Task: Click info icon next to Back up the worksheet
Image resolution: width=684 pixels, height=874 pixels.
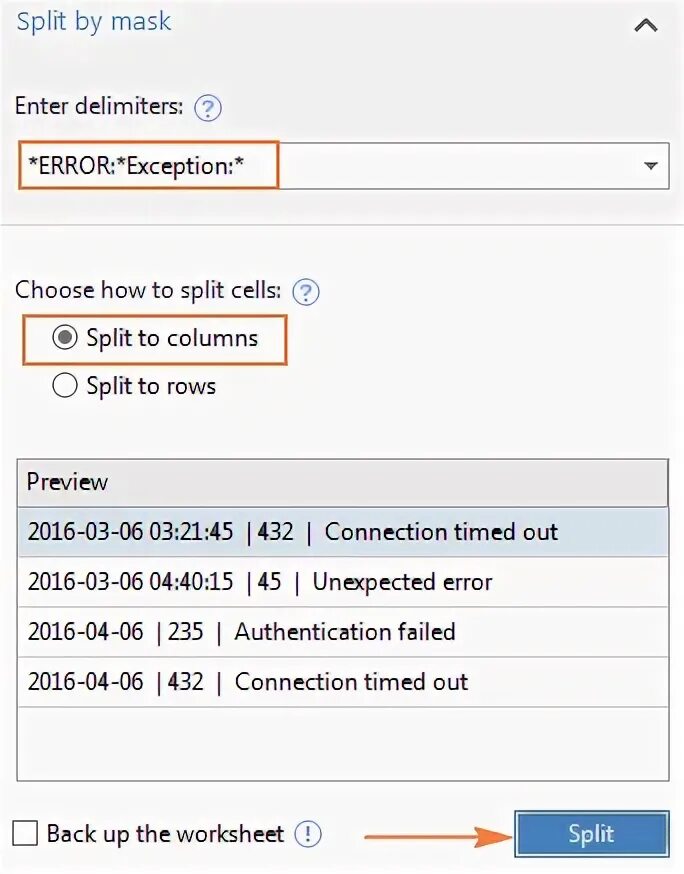Action: click(x=307, y=834)
